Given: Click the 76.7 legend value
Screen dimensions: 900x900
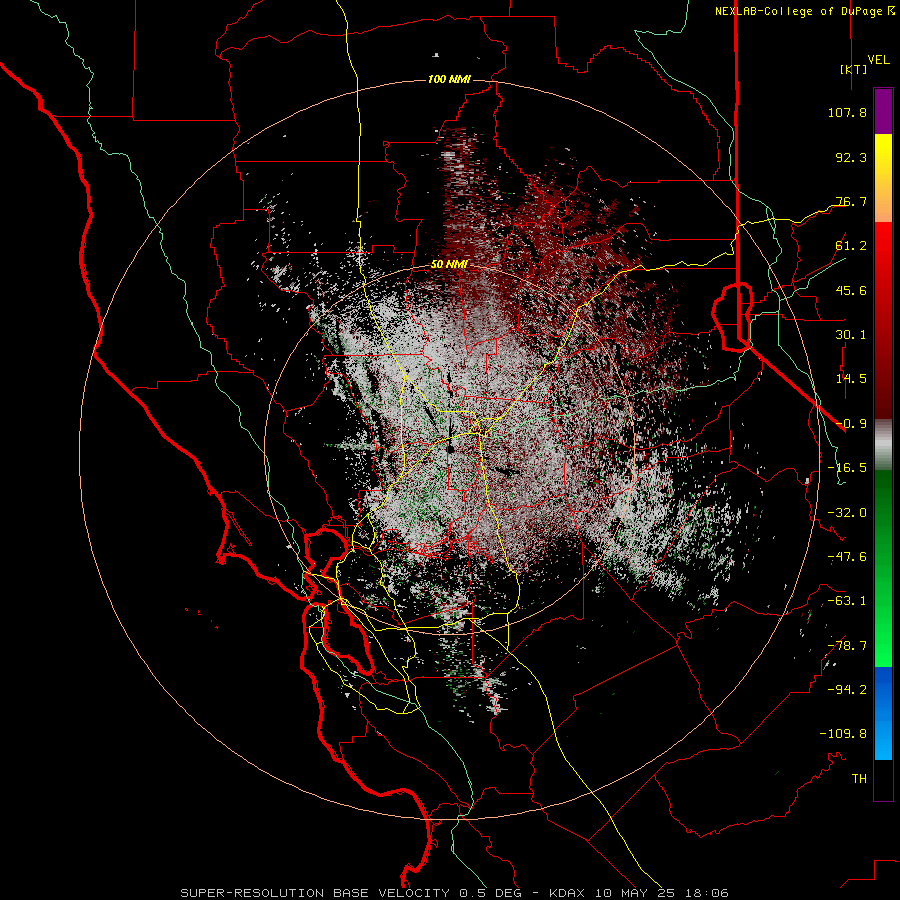Looking at the screenshot, I should pyautogui.click(x=851, y=201).
